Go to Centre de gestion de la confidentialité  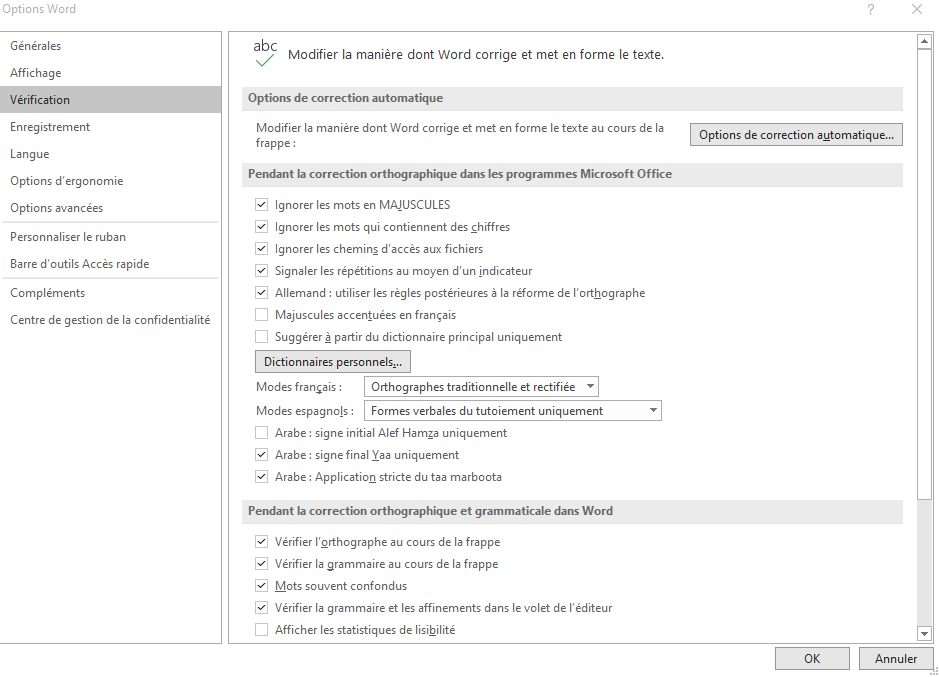tap(111, 320)
